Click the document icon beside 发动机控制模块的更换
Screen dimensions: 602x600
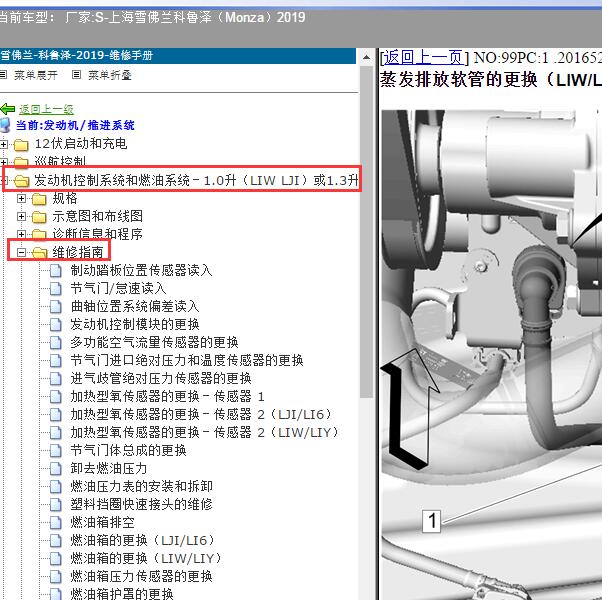pyautogui.click(x=56, y=325)
